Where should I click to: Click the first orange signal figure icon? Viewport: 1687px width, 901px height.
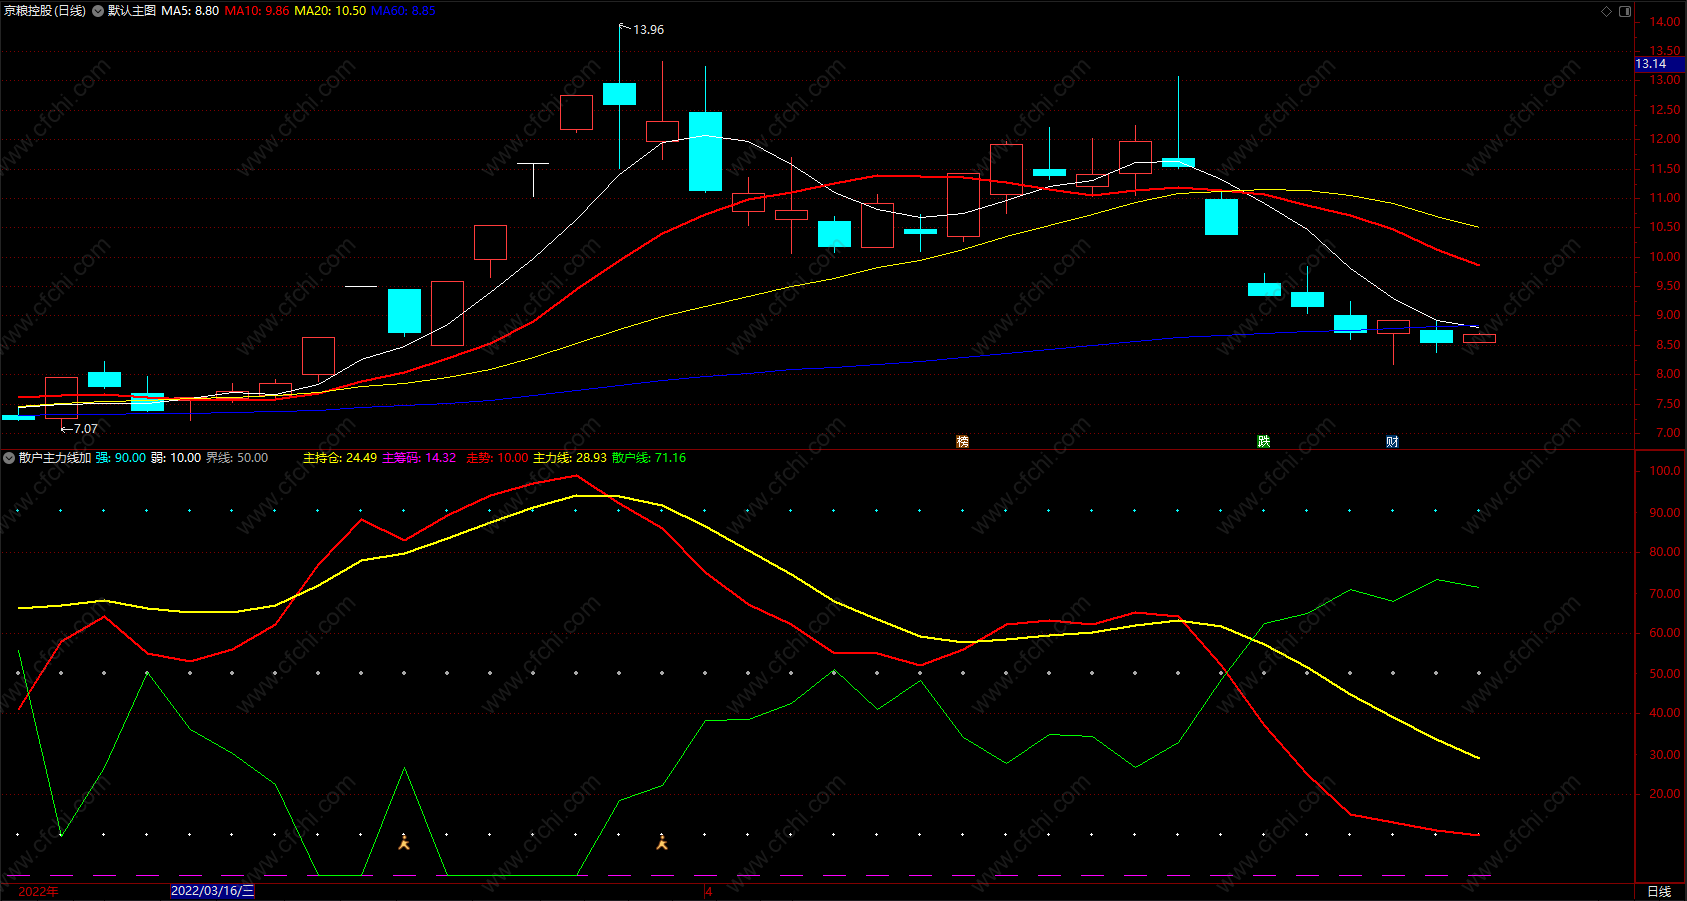(x=404, y=842)
